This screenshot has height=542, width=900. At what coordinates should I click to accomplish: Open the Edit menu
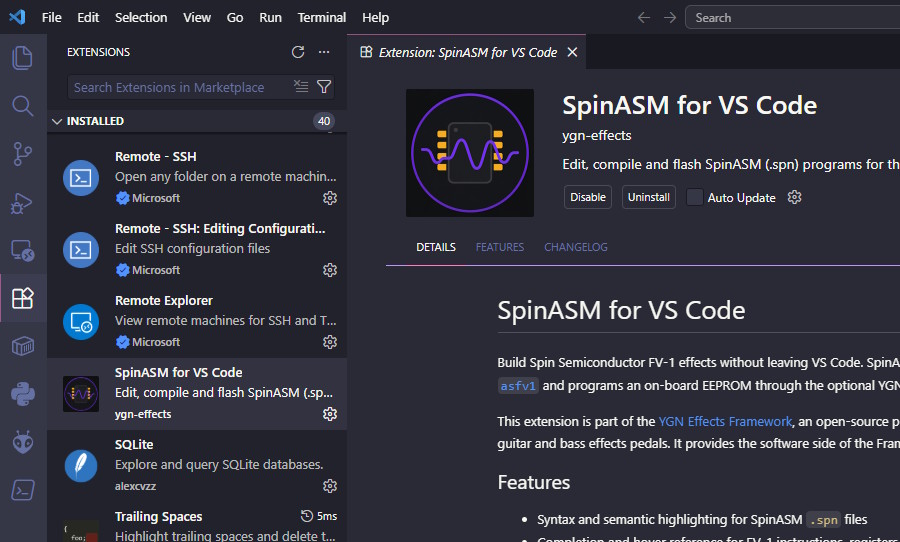coord(88,18)
